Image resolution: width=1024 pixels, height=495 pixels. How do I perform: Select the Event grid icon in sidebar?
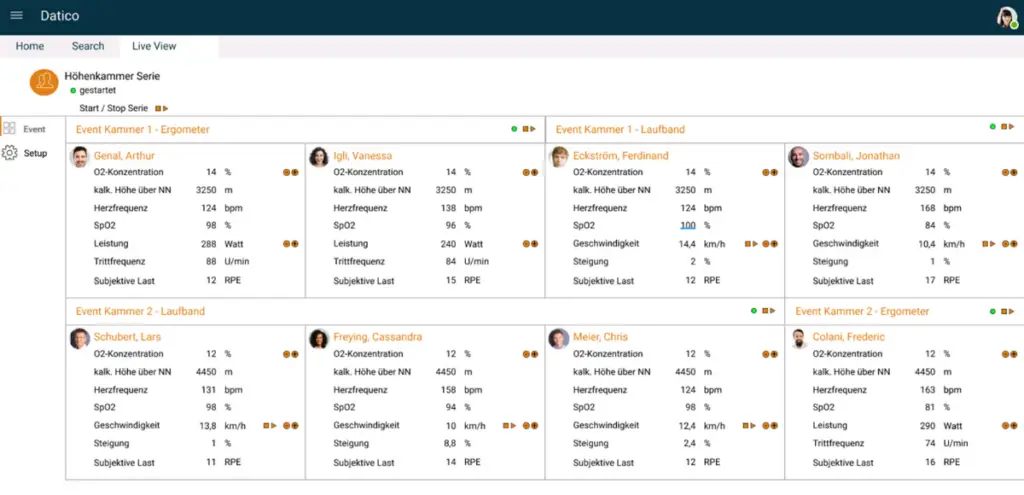click(x=9, y=129)
